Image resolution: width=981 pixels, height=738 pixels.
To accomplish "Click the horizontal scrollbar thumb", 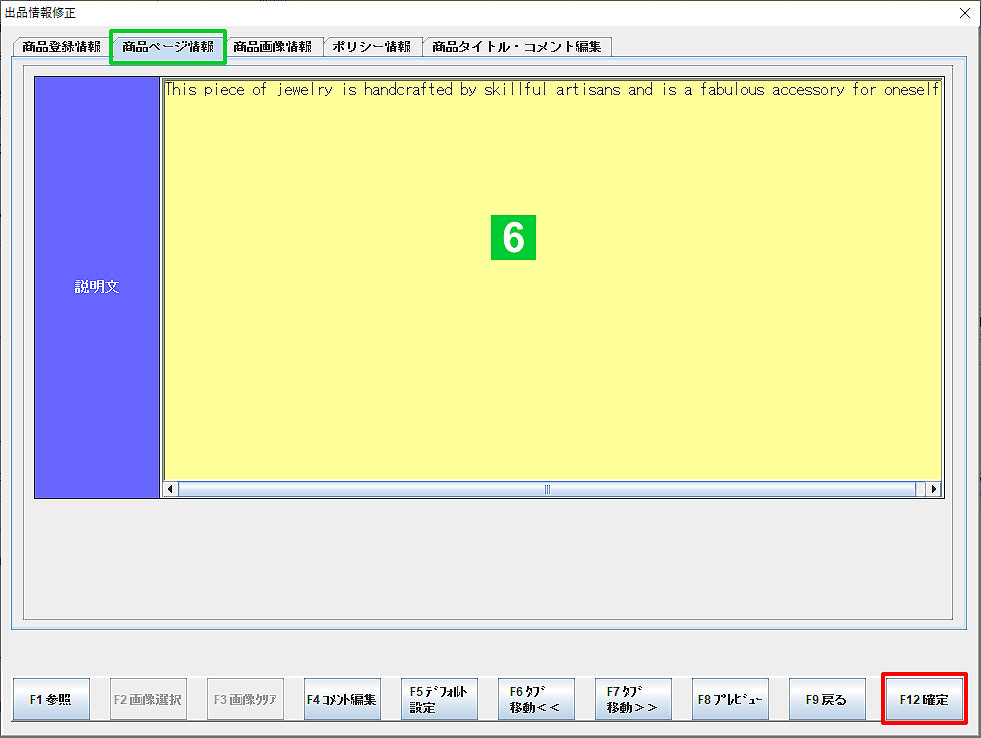I will 547,490.
